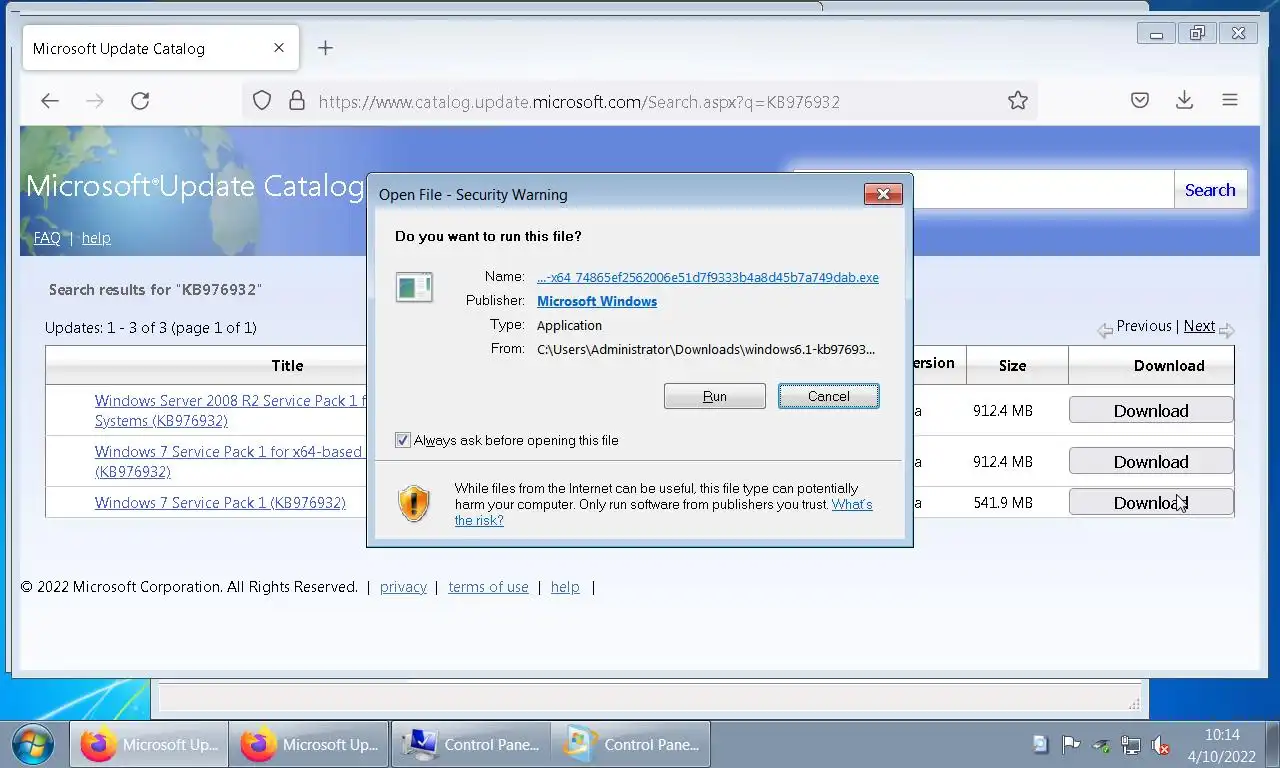Open second Control Panel taskbar item
Image resolution: width=1280 pixels, height=768 pixels.
coord(631,744)
